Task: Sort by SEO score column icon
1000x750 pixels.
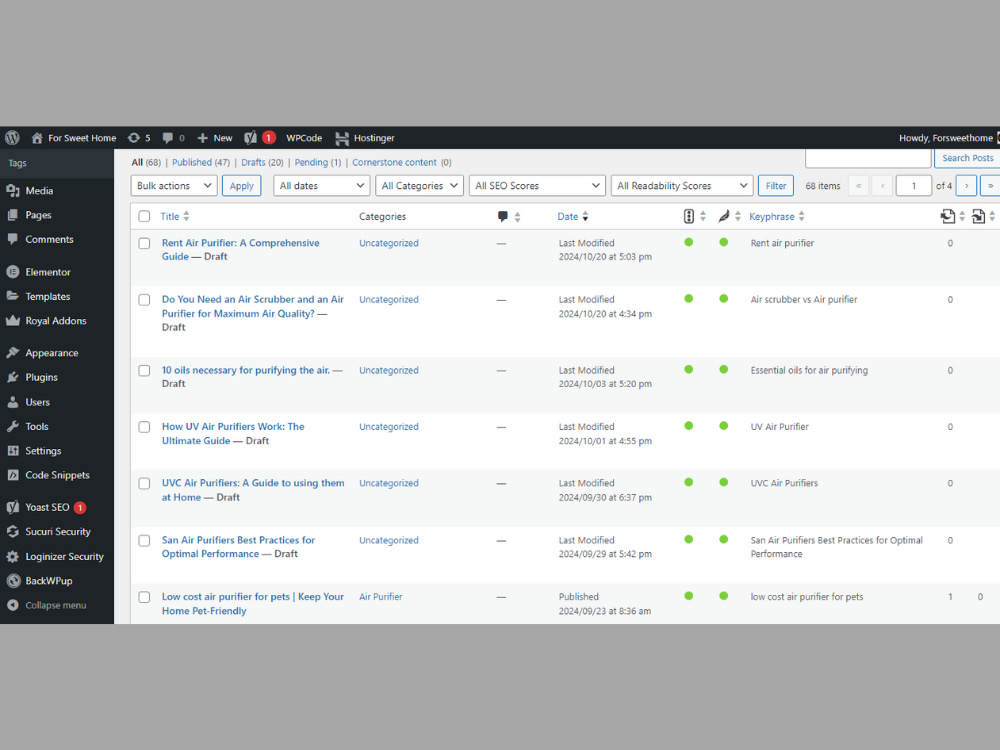Action: 689,216
